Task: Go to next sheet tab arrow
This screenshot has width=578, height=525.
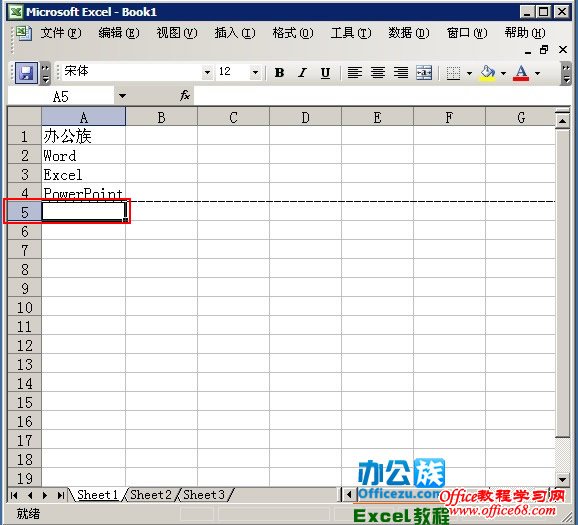Action: pyautogui.click(x=45, y=495)
